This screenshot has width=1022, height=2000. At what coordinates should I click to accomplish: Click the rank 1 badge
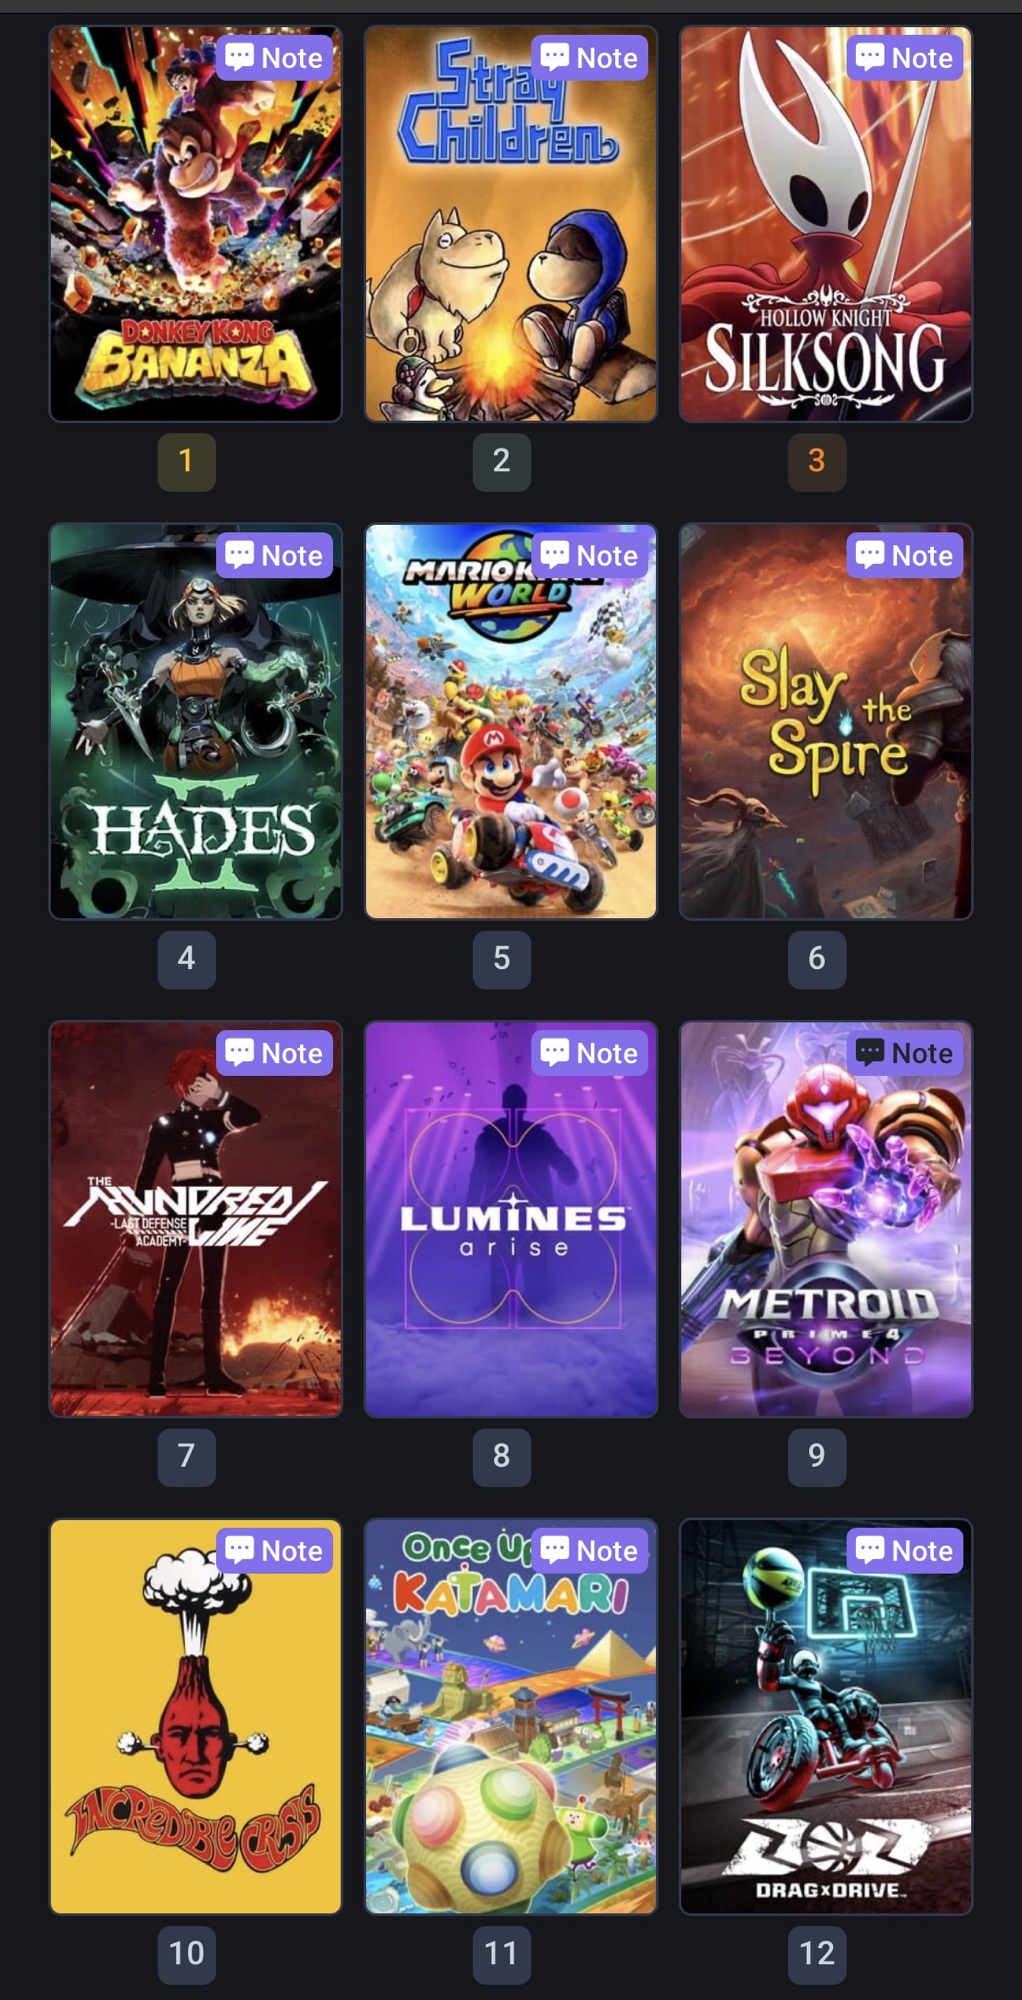coord(187,461)
